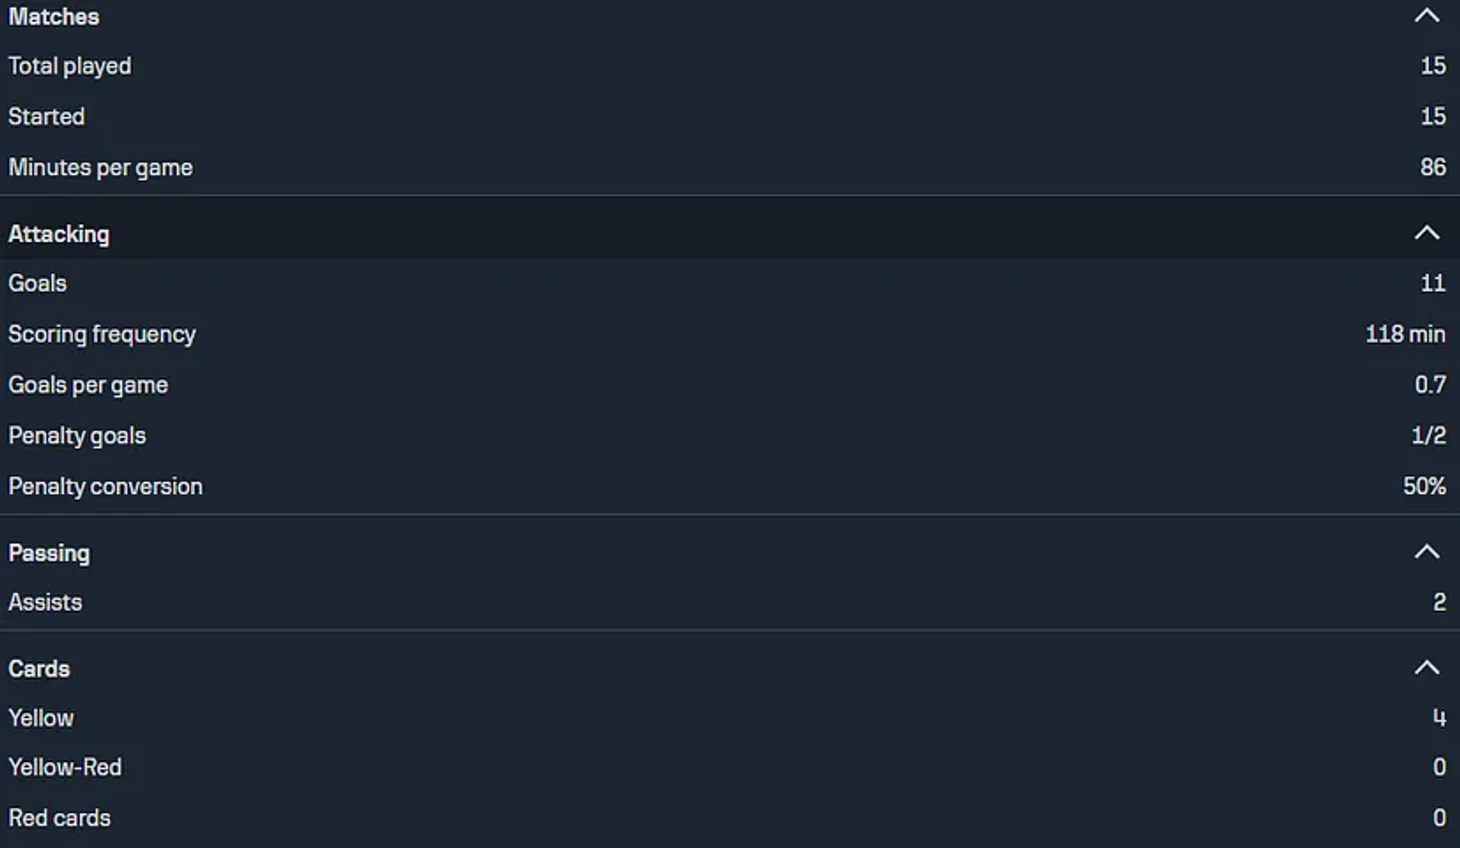Select the Yellow cards label
Screen dimensions: 1460x848
point(41,718)
